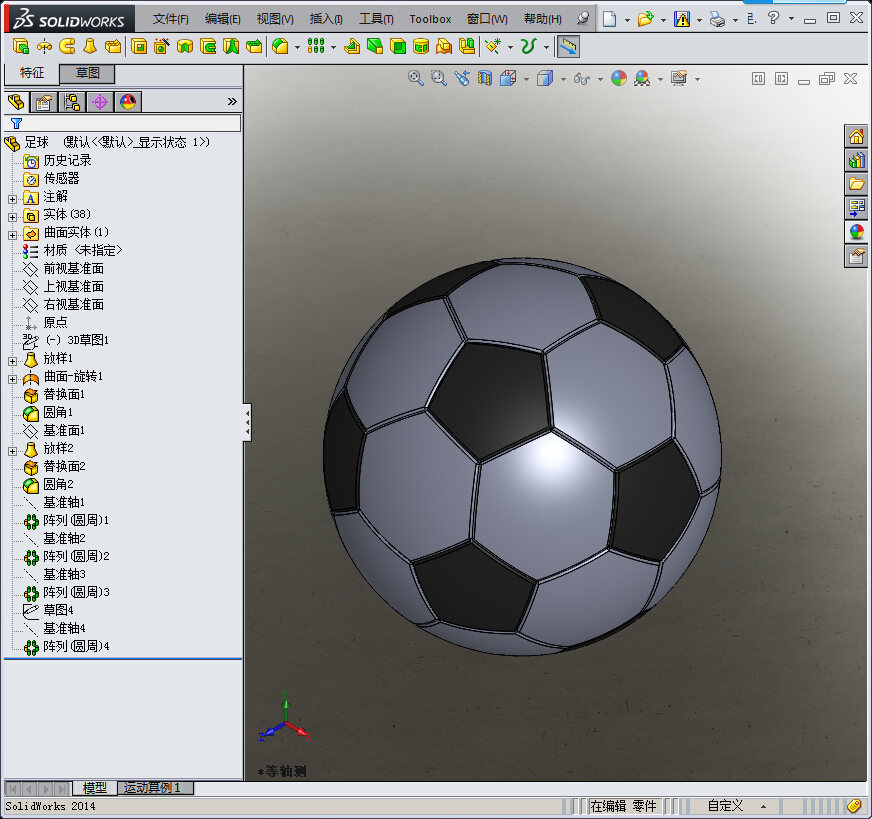This screenshot has height=819, width=872.
Task: Switch to the 运动算例1 bottom tab
Action: point(155,788)
